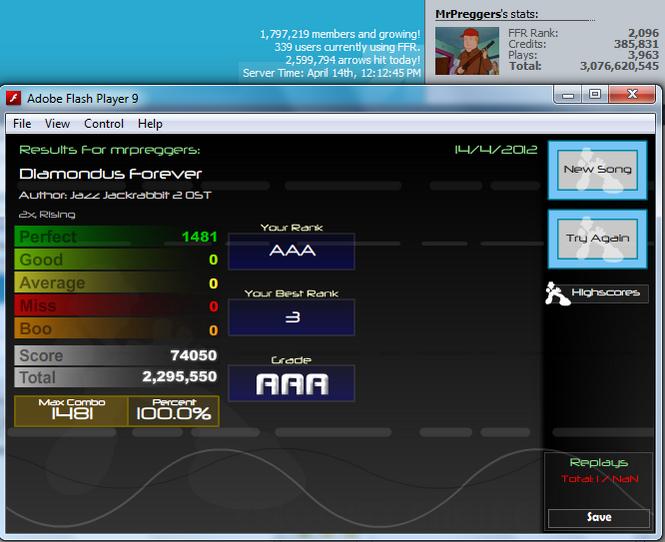
Task: Click MrPreggers's avatar thumbnail
Action: (467, 51)
